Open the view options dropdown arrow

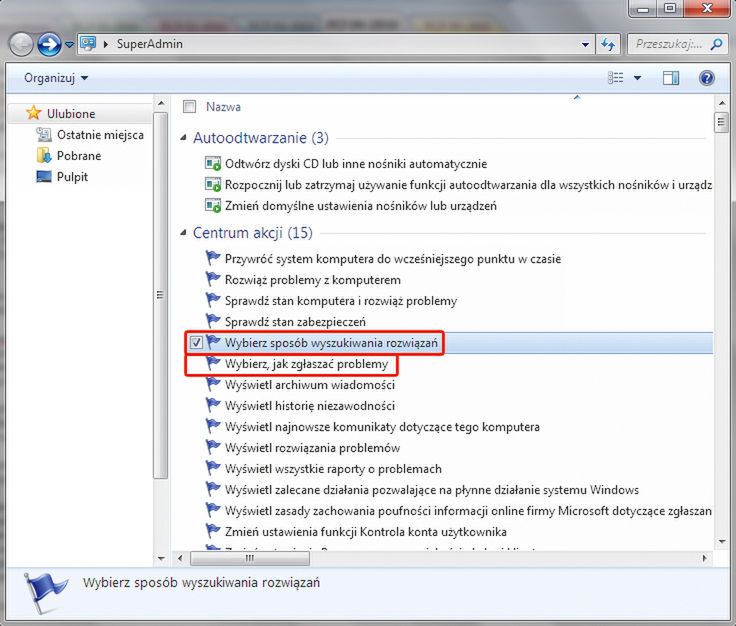(637, 78)
